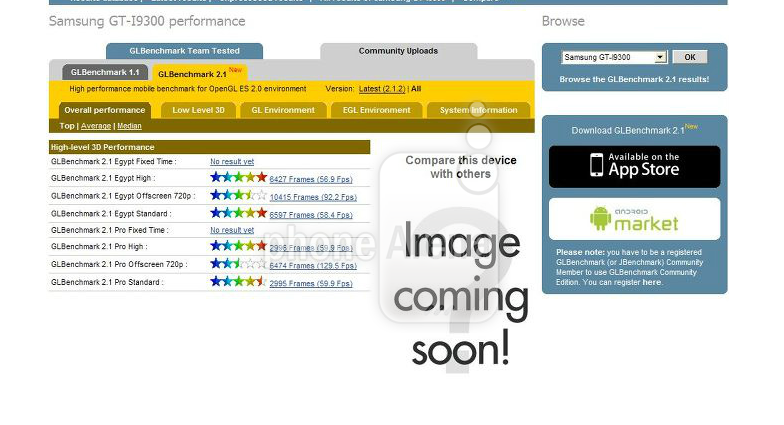Click the Android Market badge

pos(634,219)
